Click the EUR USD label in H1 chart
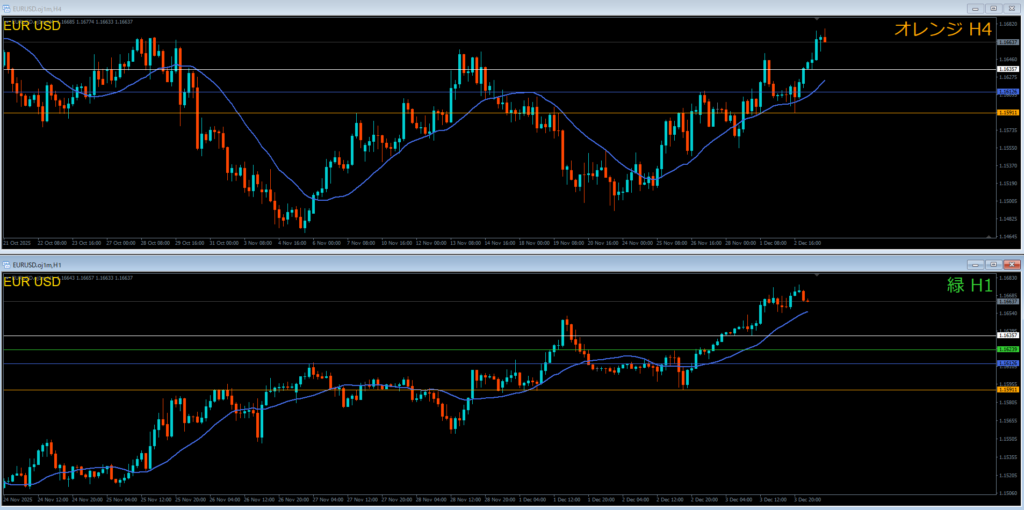 click(x=32, y=282)
